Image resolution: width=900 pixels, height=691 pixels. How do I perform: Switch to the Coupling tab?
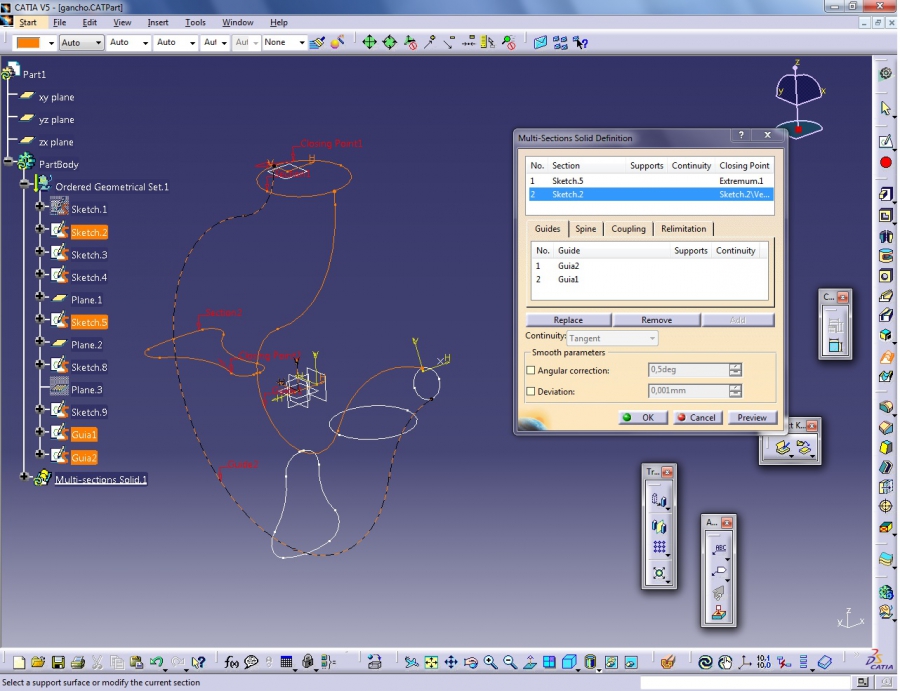pyautogui.click(x=628, y=228)
